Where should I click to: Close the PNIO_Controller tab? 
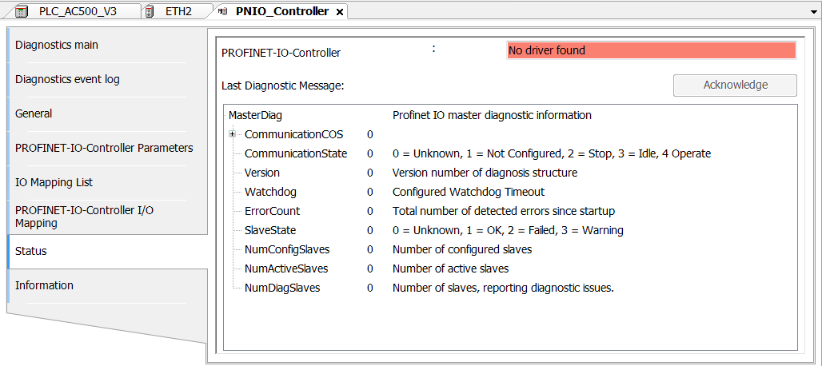pos(339,12)
